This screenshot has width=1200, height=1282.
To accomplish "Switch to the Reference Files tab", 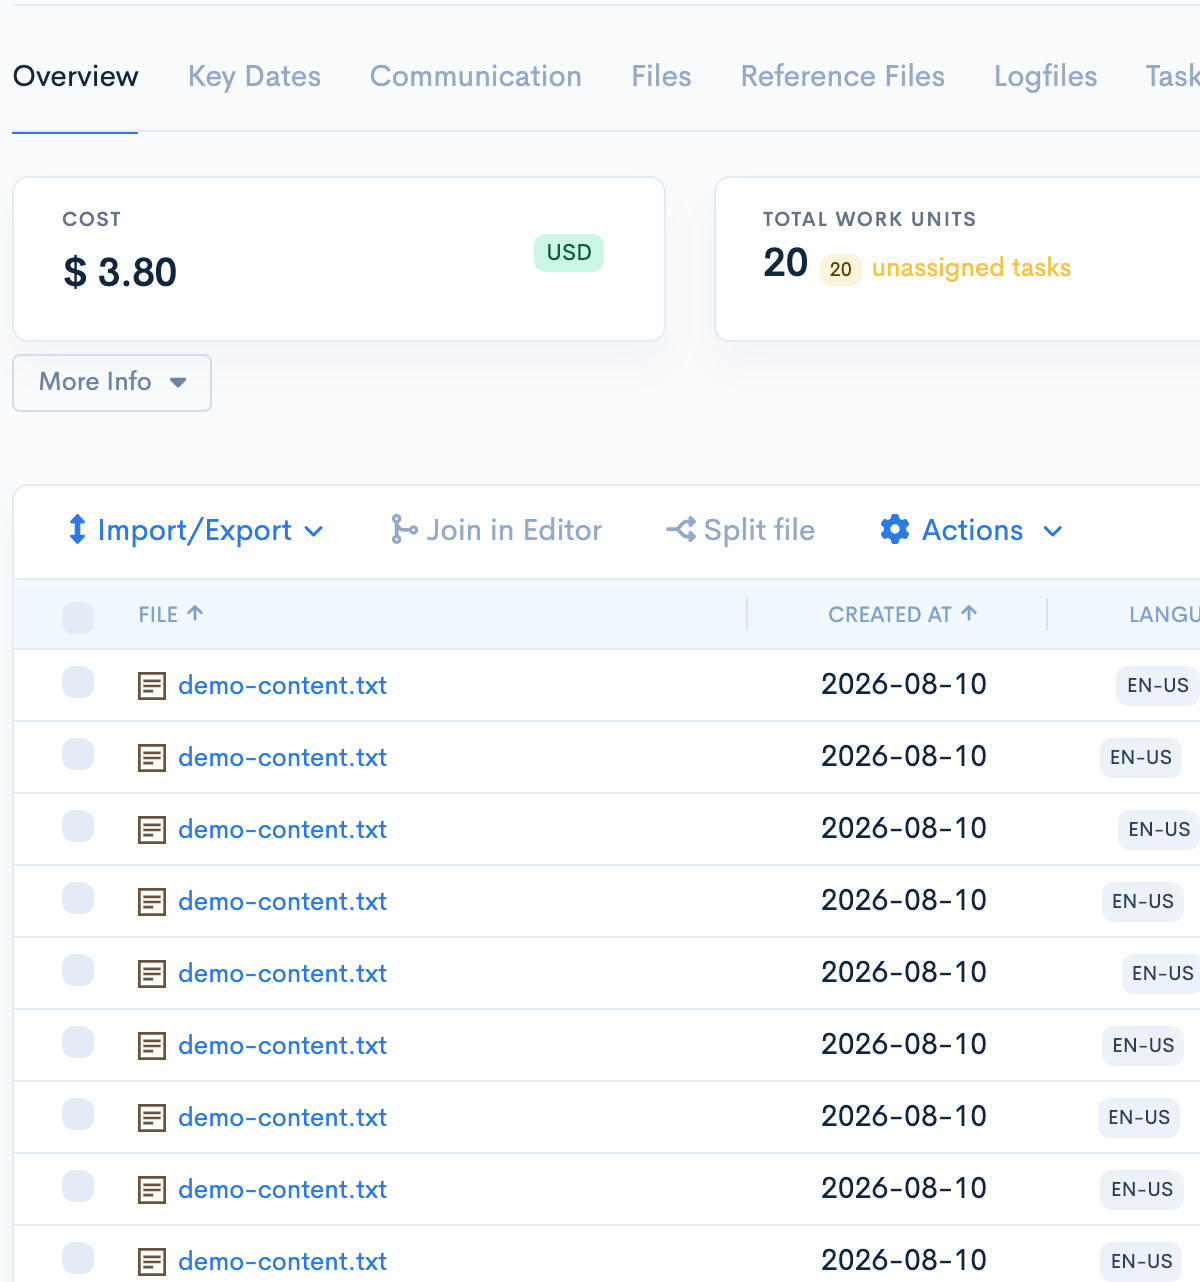I will point(843,76).
